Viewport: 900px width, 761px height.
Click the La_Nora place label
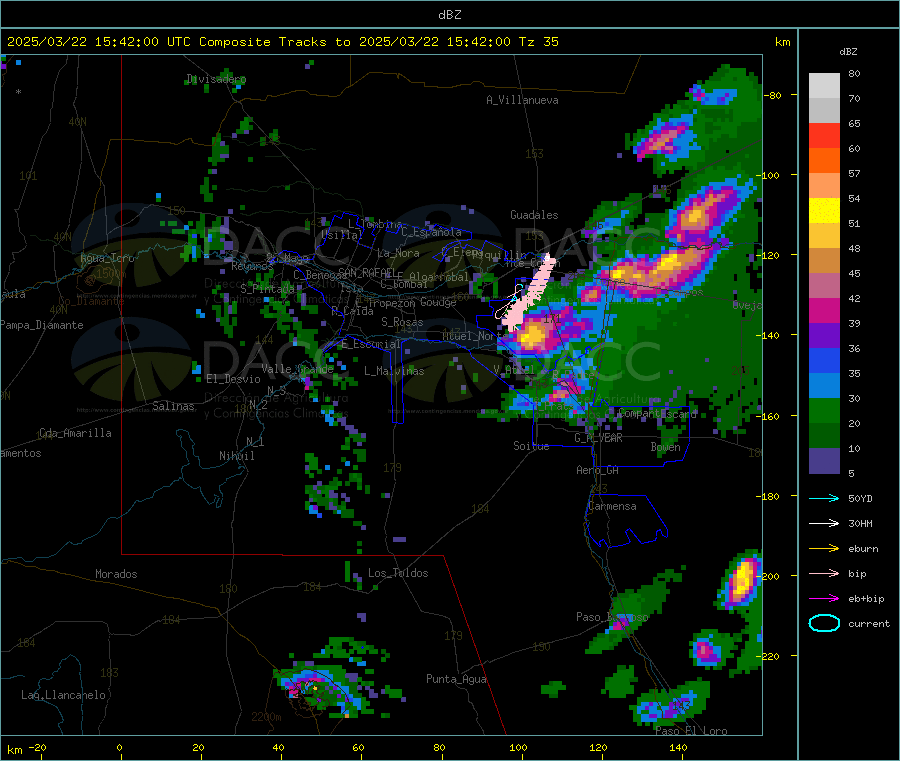pyautogui.click(x=398, y=253)
